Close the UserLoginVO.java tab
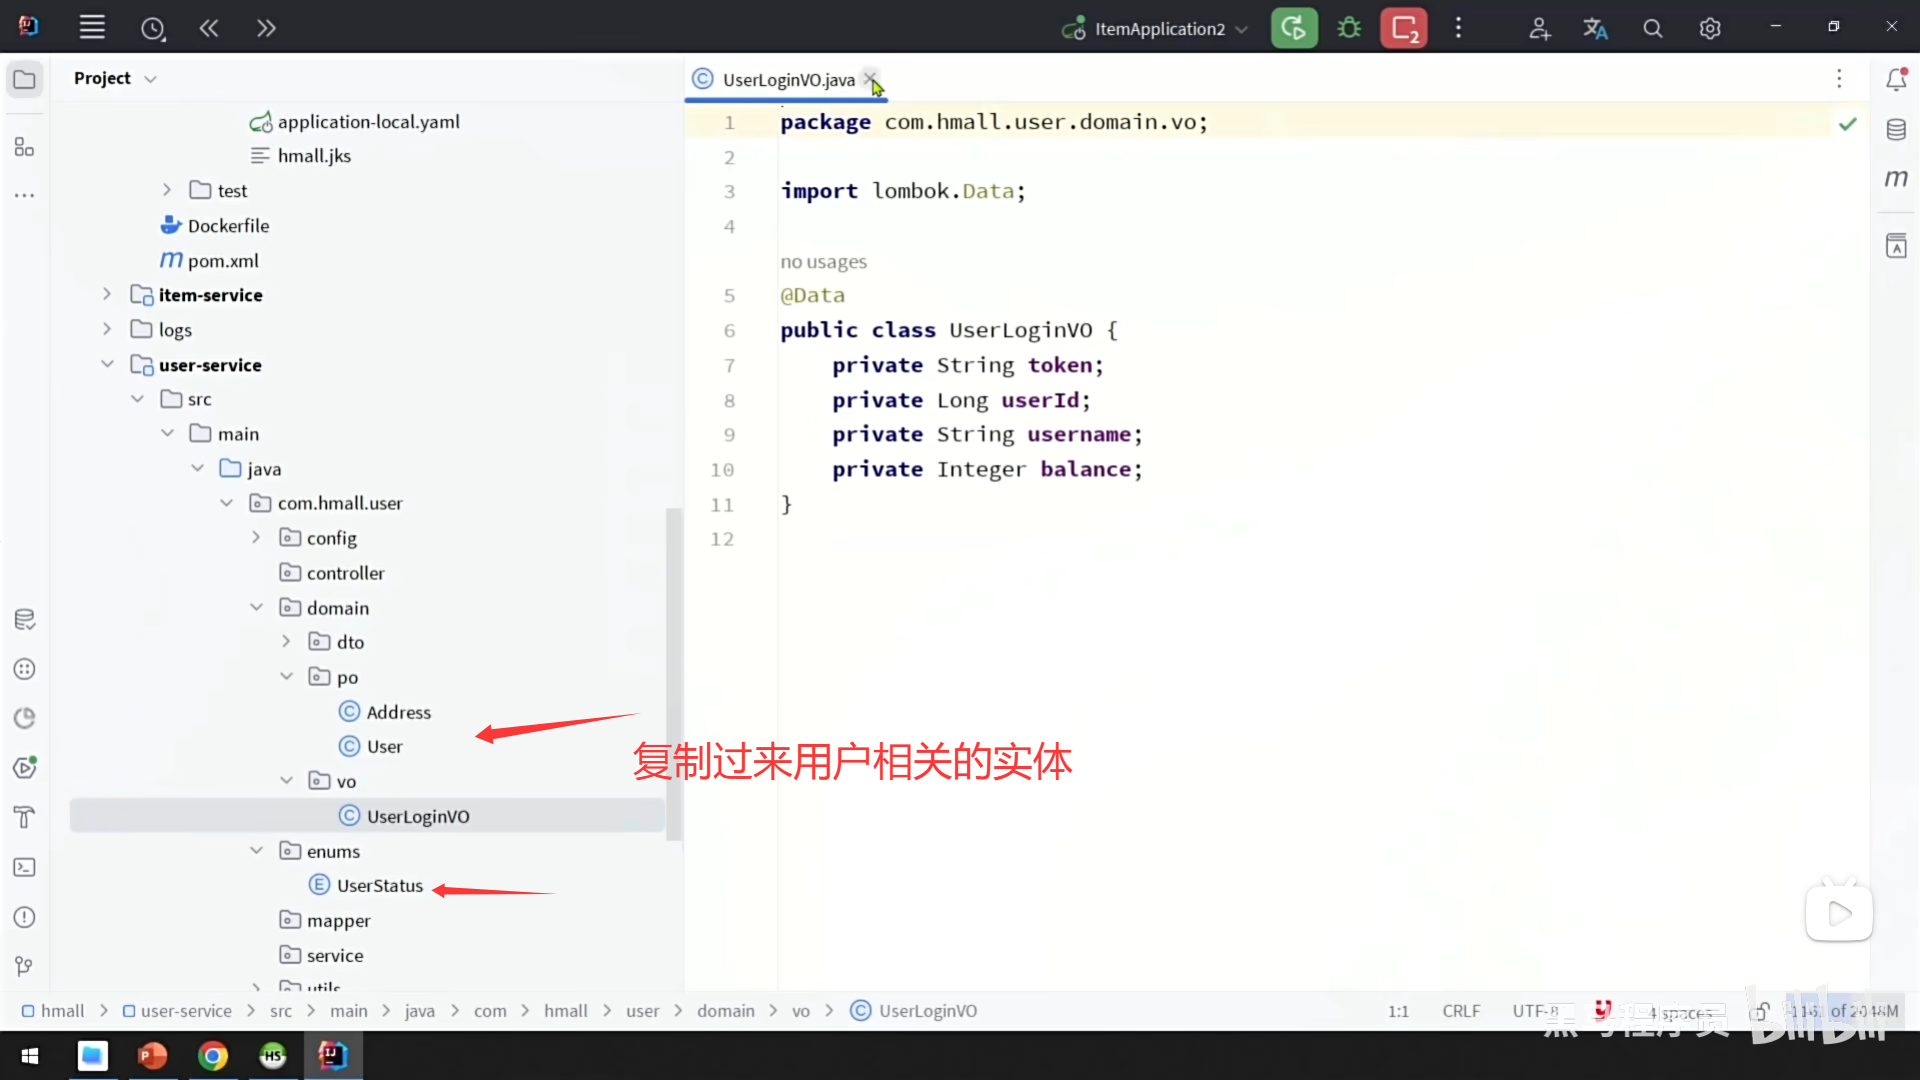 click(x=870, y=78)
